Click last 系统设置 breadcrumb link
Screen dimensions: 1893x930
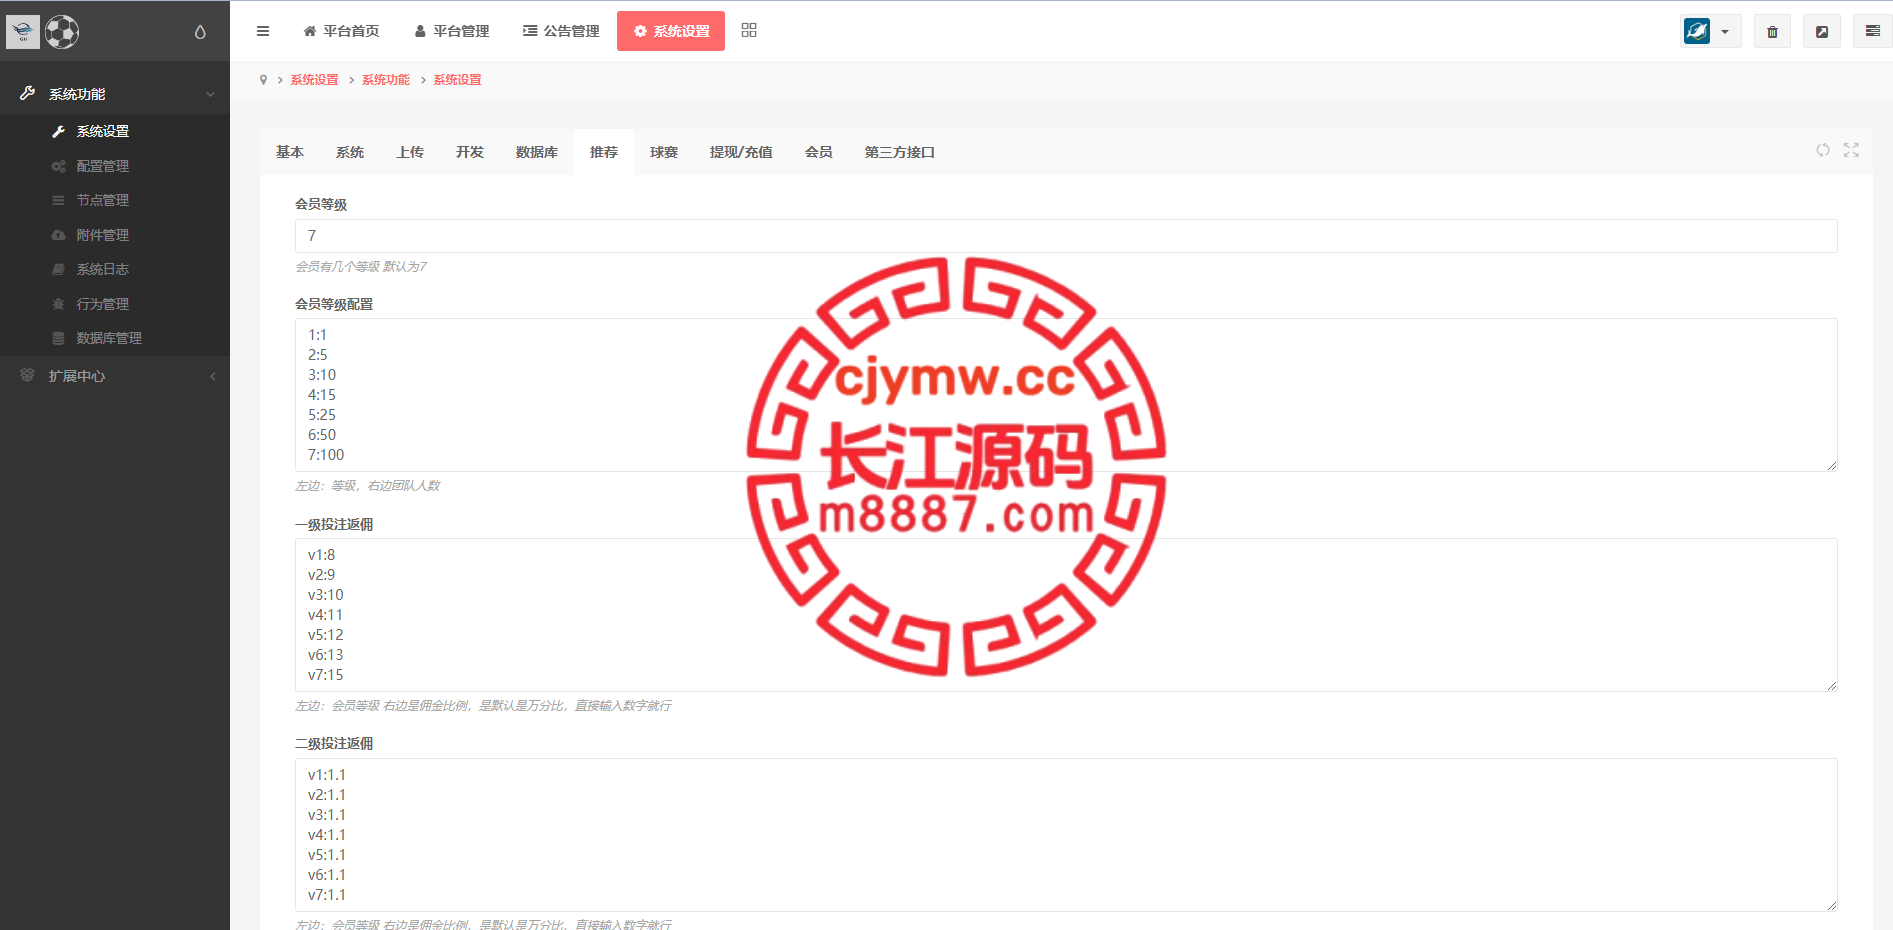[457, 80]
